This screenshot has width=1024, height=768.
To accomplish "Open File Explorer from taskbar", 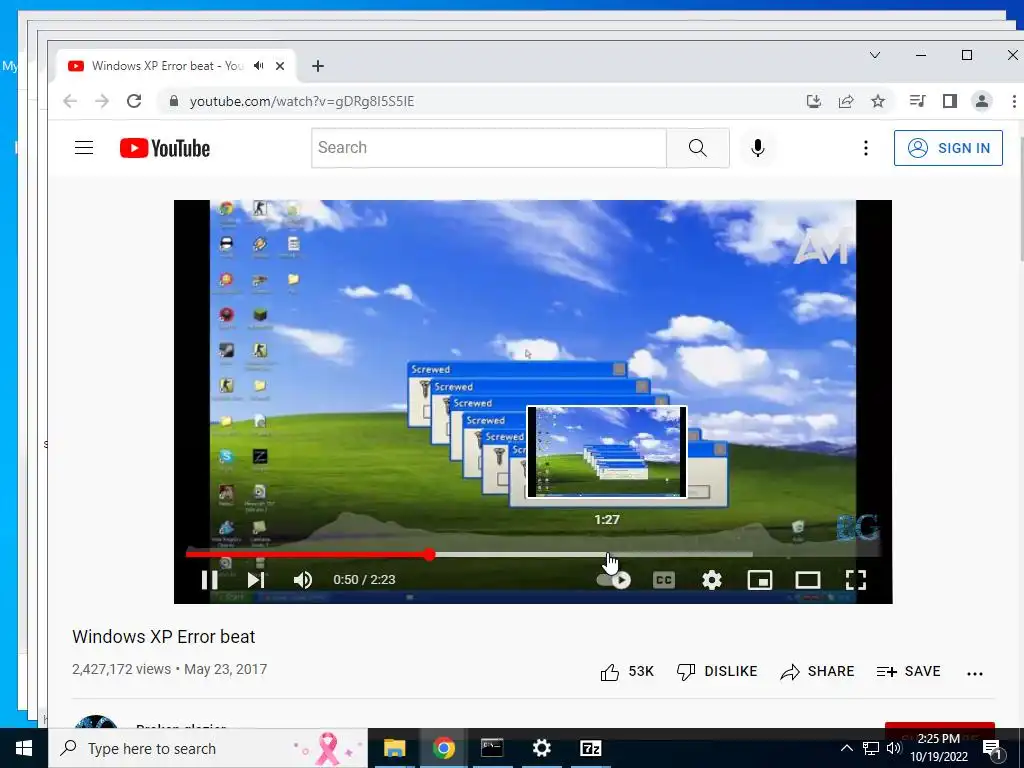I will pyautogui.click(x=394, y=748).
